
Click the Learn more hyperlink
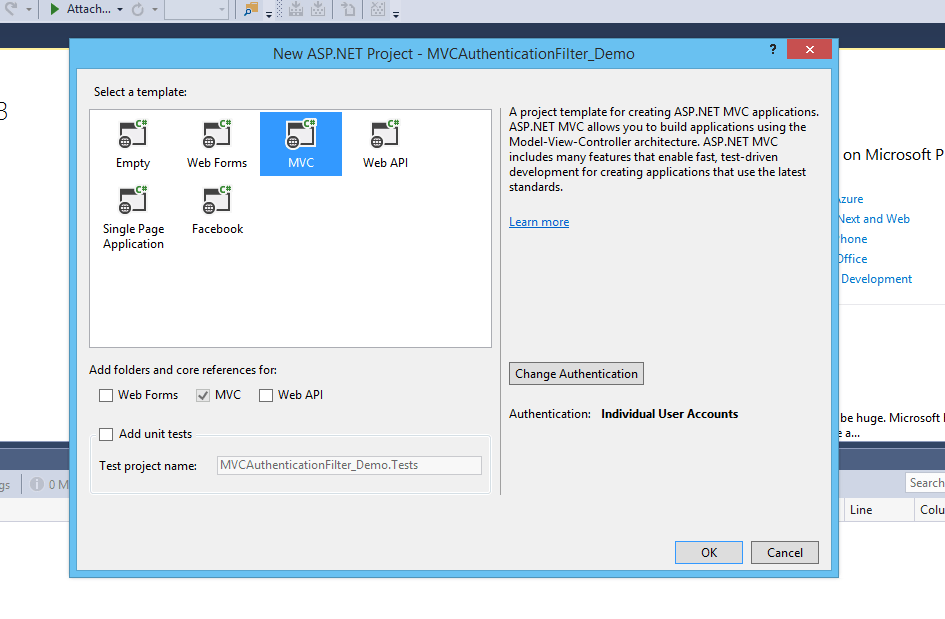(x=538, y=222)
